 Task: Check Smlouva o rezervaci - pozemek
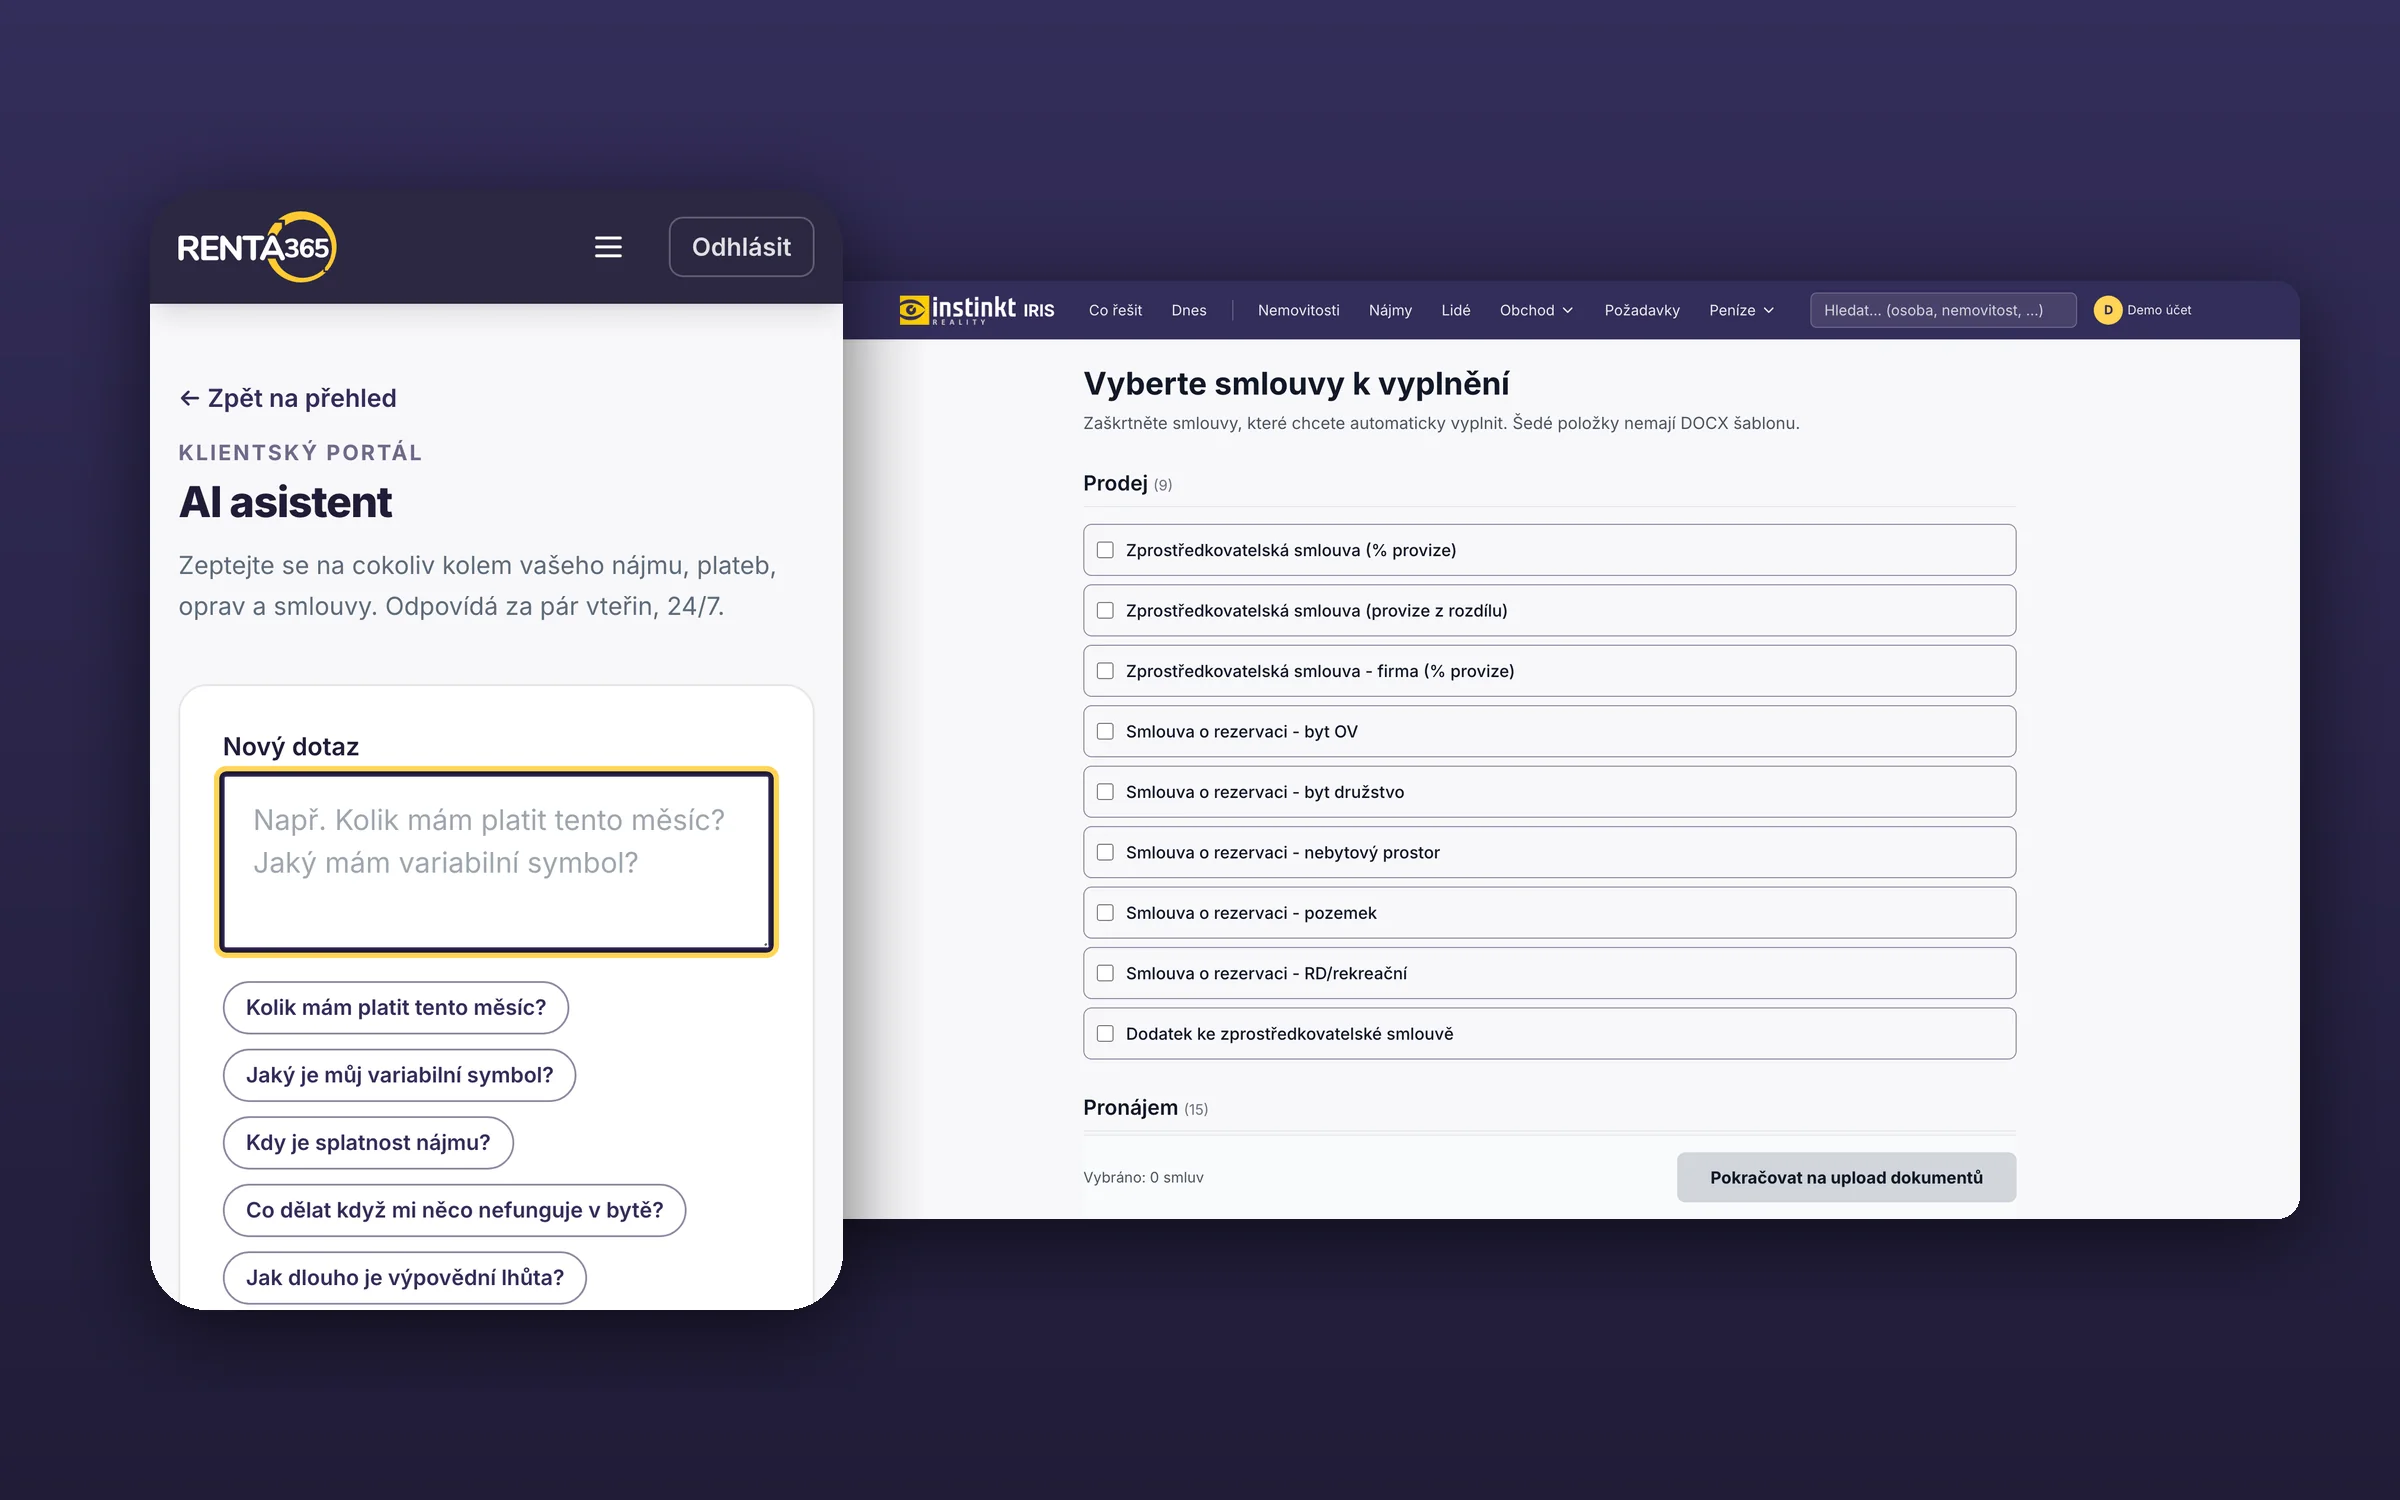1105,913
